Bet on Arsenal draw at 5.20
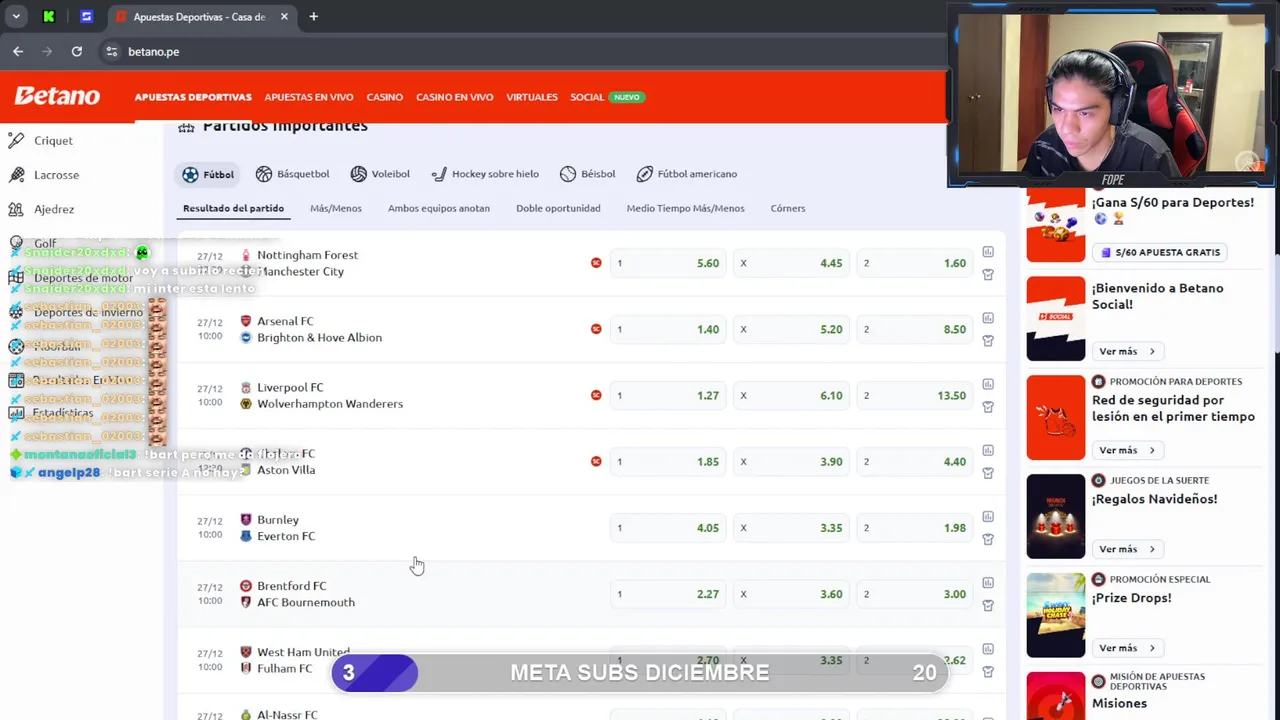 point(792,329)
